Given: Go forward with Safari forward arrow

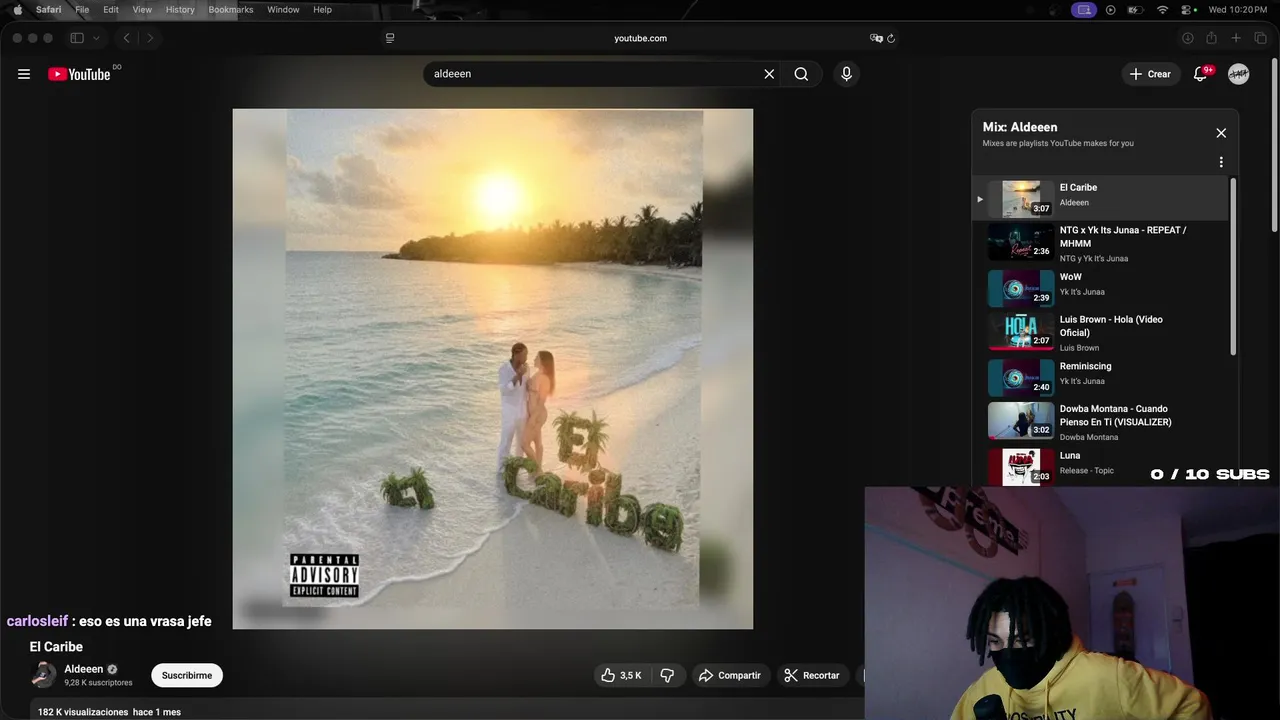Looking at the screenshot, I should tap(150, 38).
